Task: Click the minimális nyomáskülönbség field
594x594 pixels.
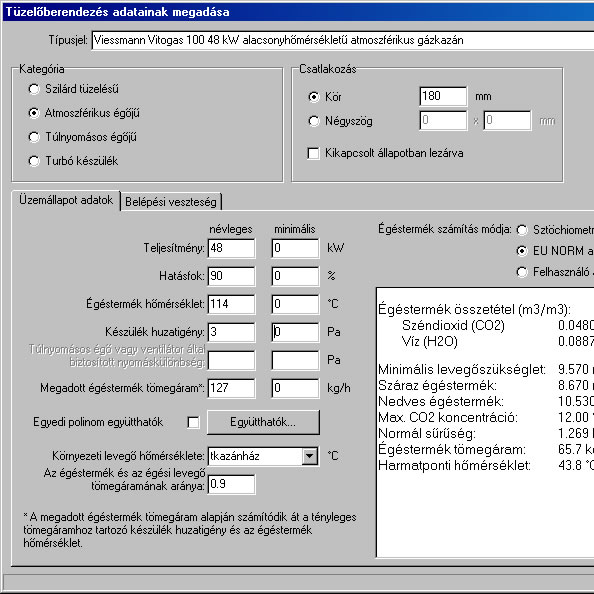Action: [x=295, y=360]
